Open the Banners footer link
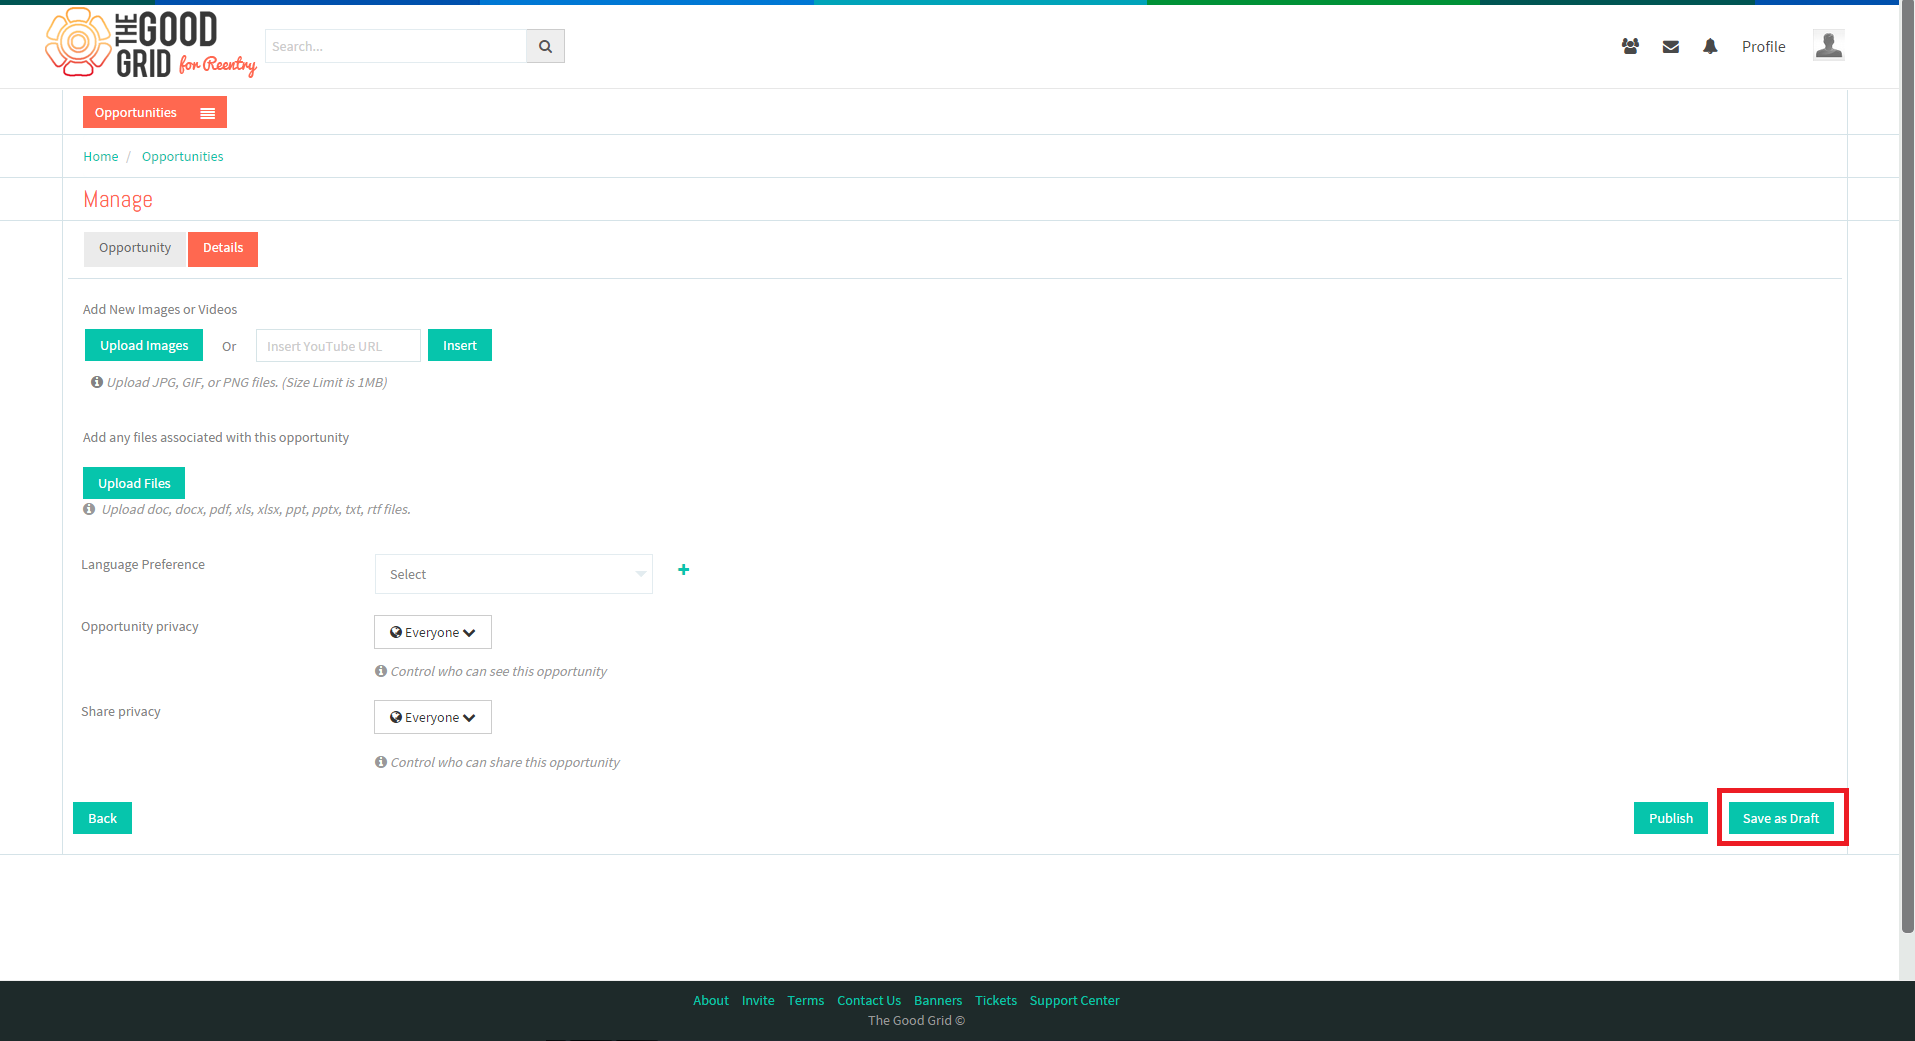 click(x=938, y=1001)
